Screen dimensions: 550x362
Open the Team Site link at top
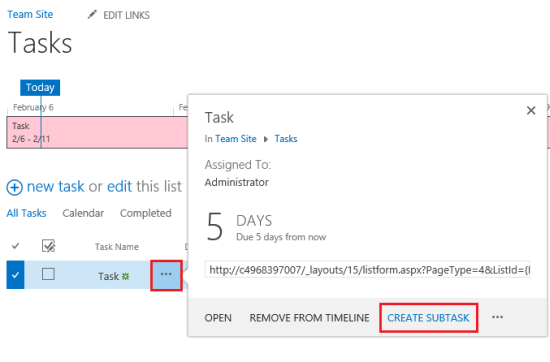[30, 14]
